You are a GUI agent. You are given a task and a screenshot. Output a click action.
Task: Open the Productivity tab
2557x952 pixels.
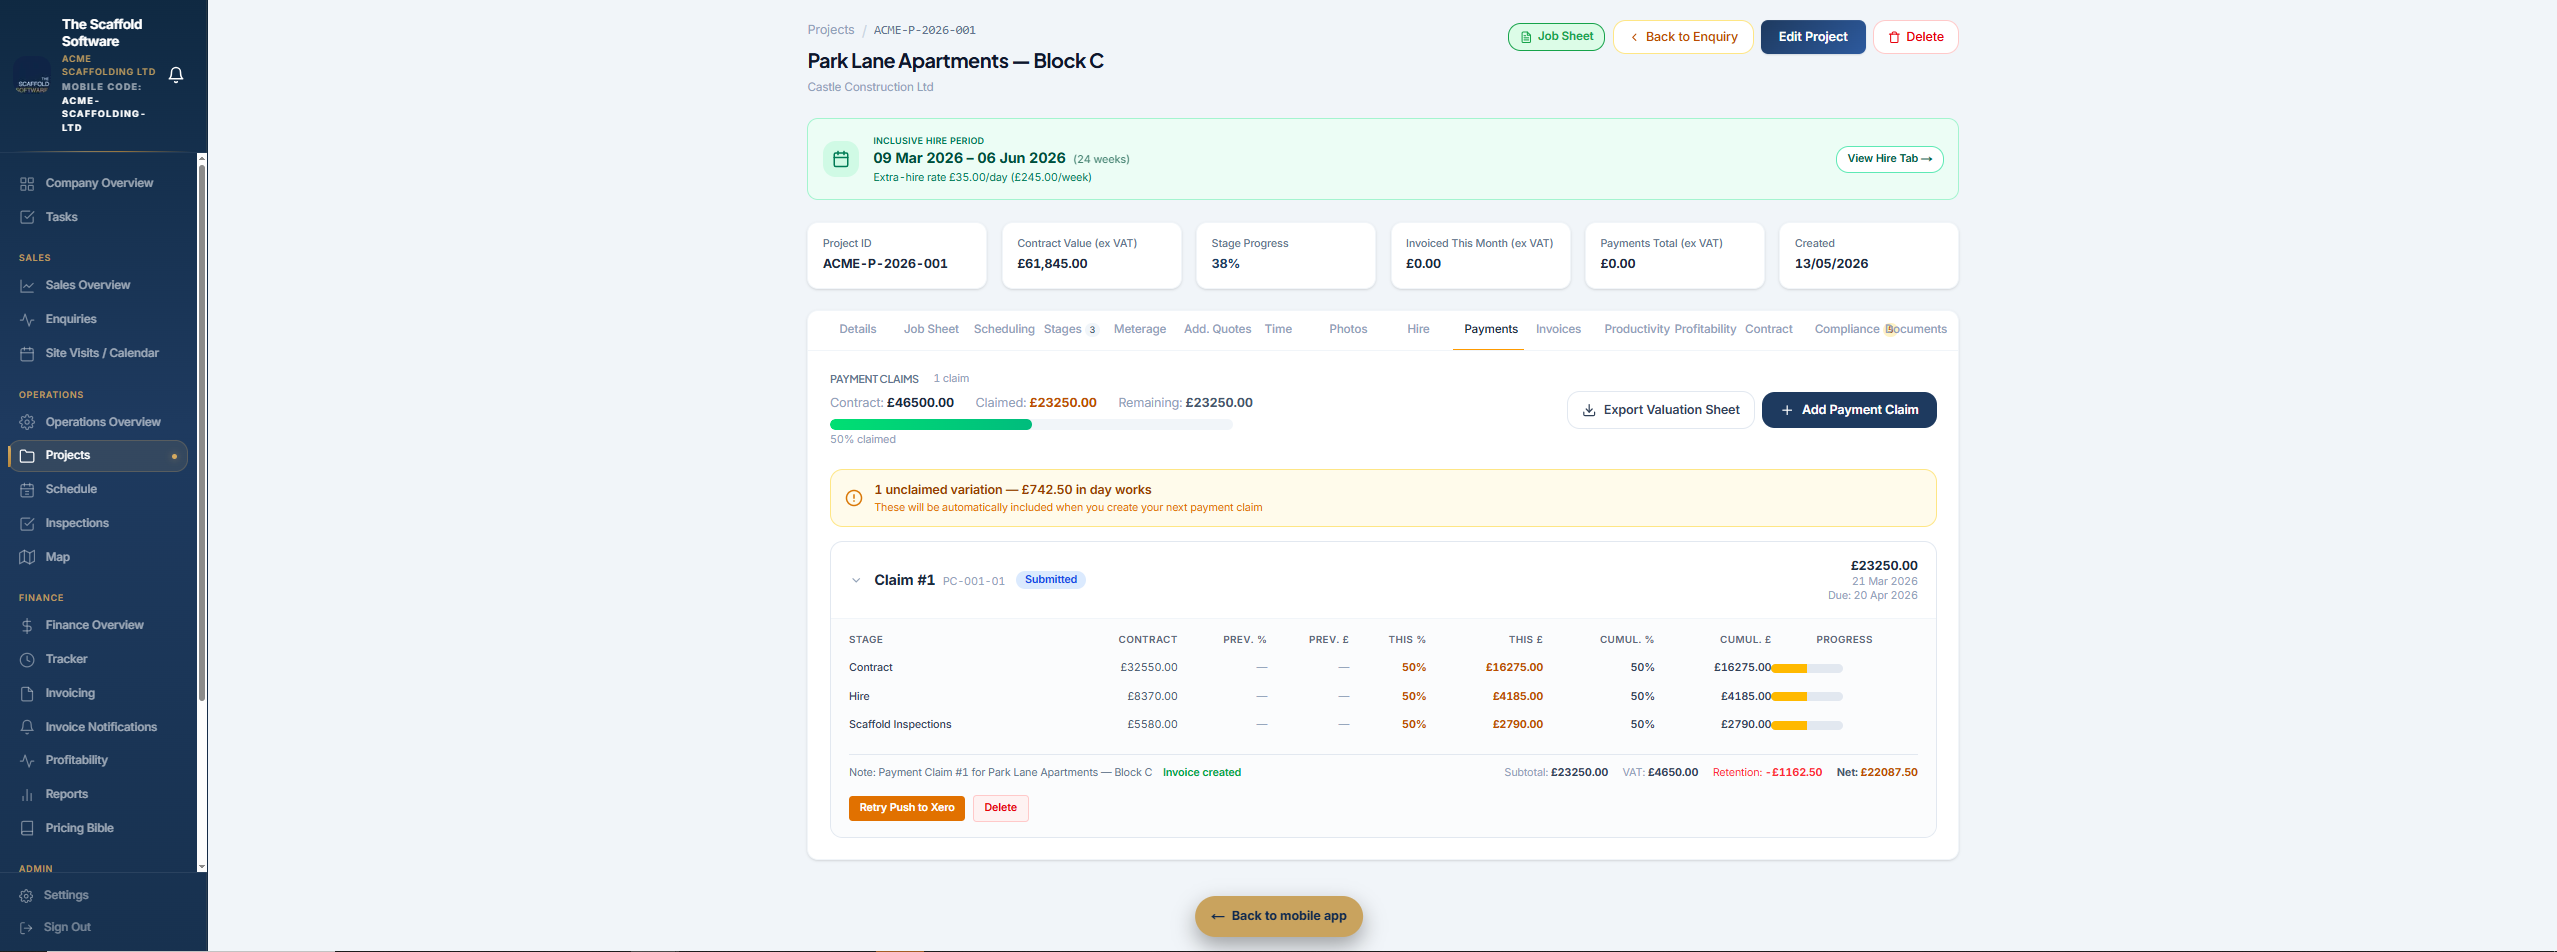pyautogui.click(x=1636, y=329)
